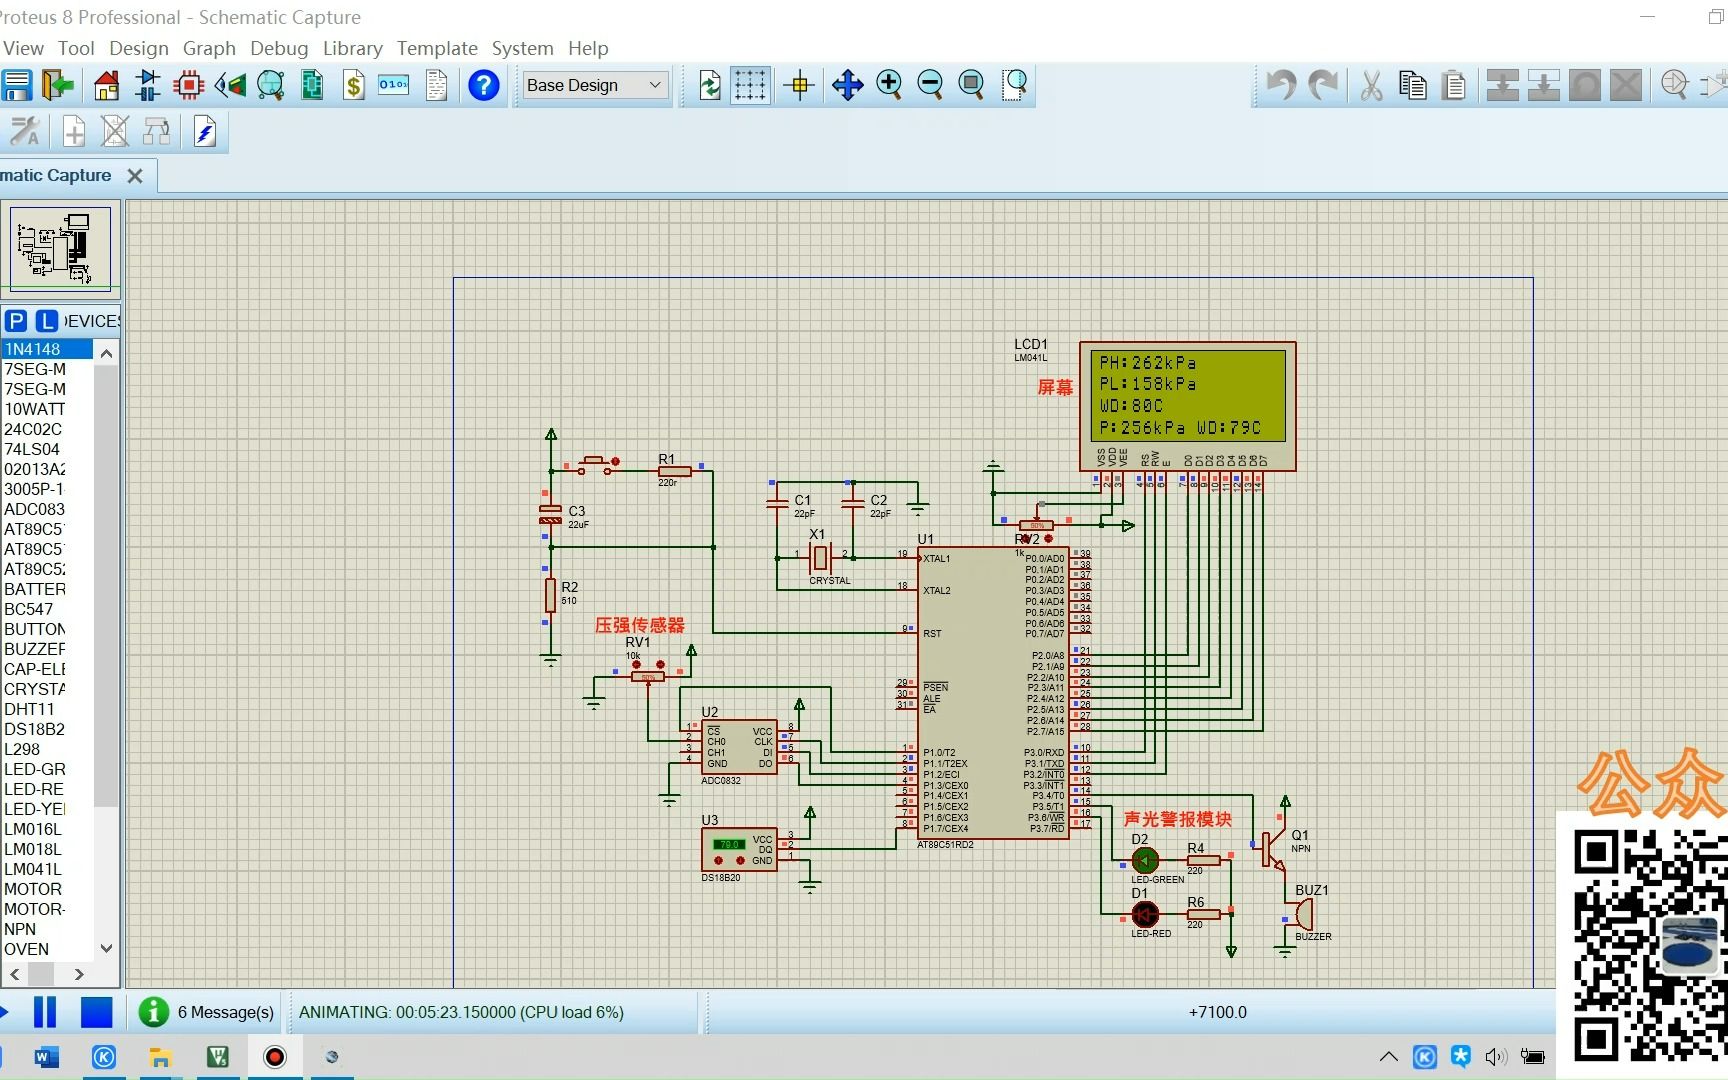Screen dimensions: 1728x1080
Task: Open the System menu
Action: click(522, 48)
